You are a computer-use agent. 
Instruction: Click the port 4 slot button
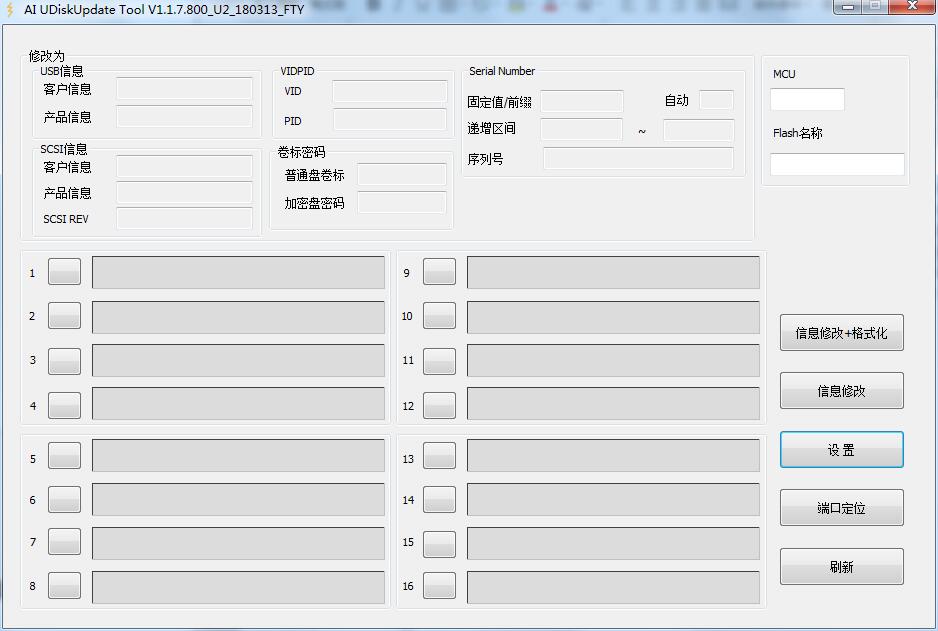[64, 405]
